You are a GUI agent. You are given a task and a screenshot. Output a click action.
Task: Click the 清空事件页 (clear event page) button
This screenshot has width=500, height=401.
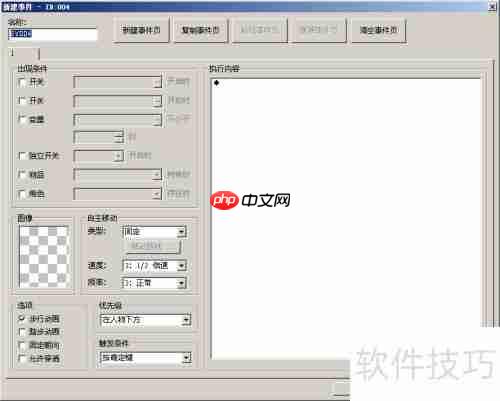coord(378,30)
